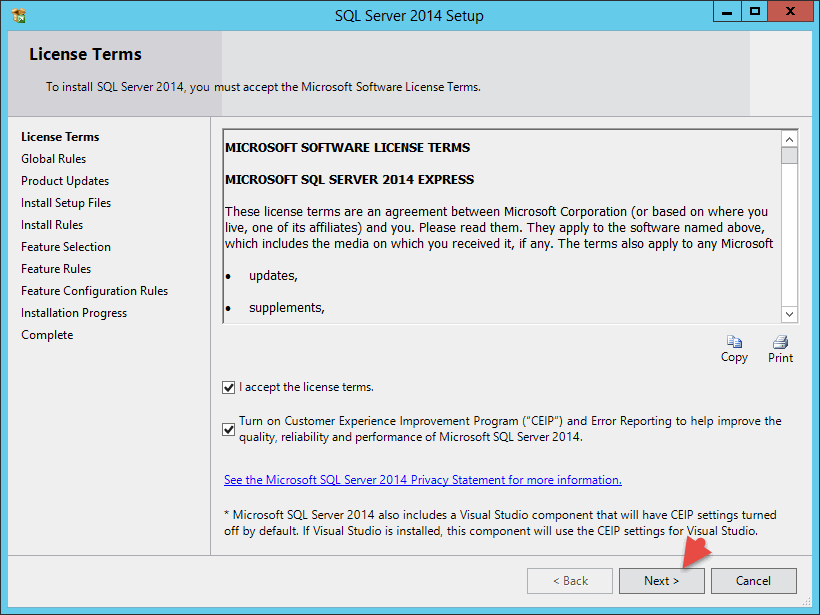
Task: Click the license text scrollbar thumb
Action: (x=789, y=156)
